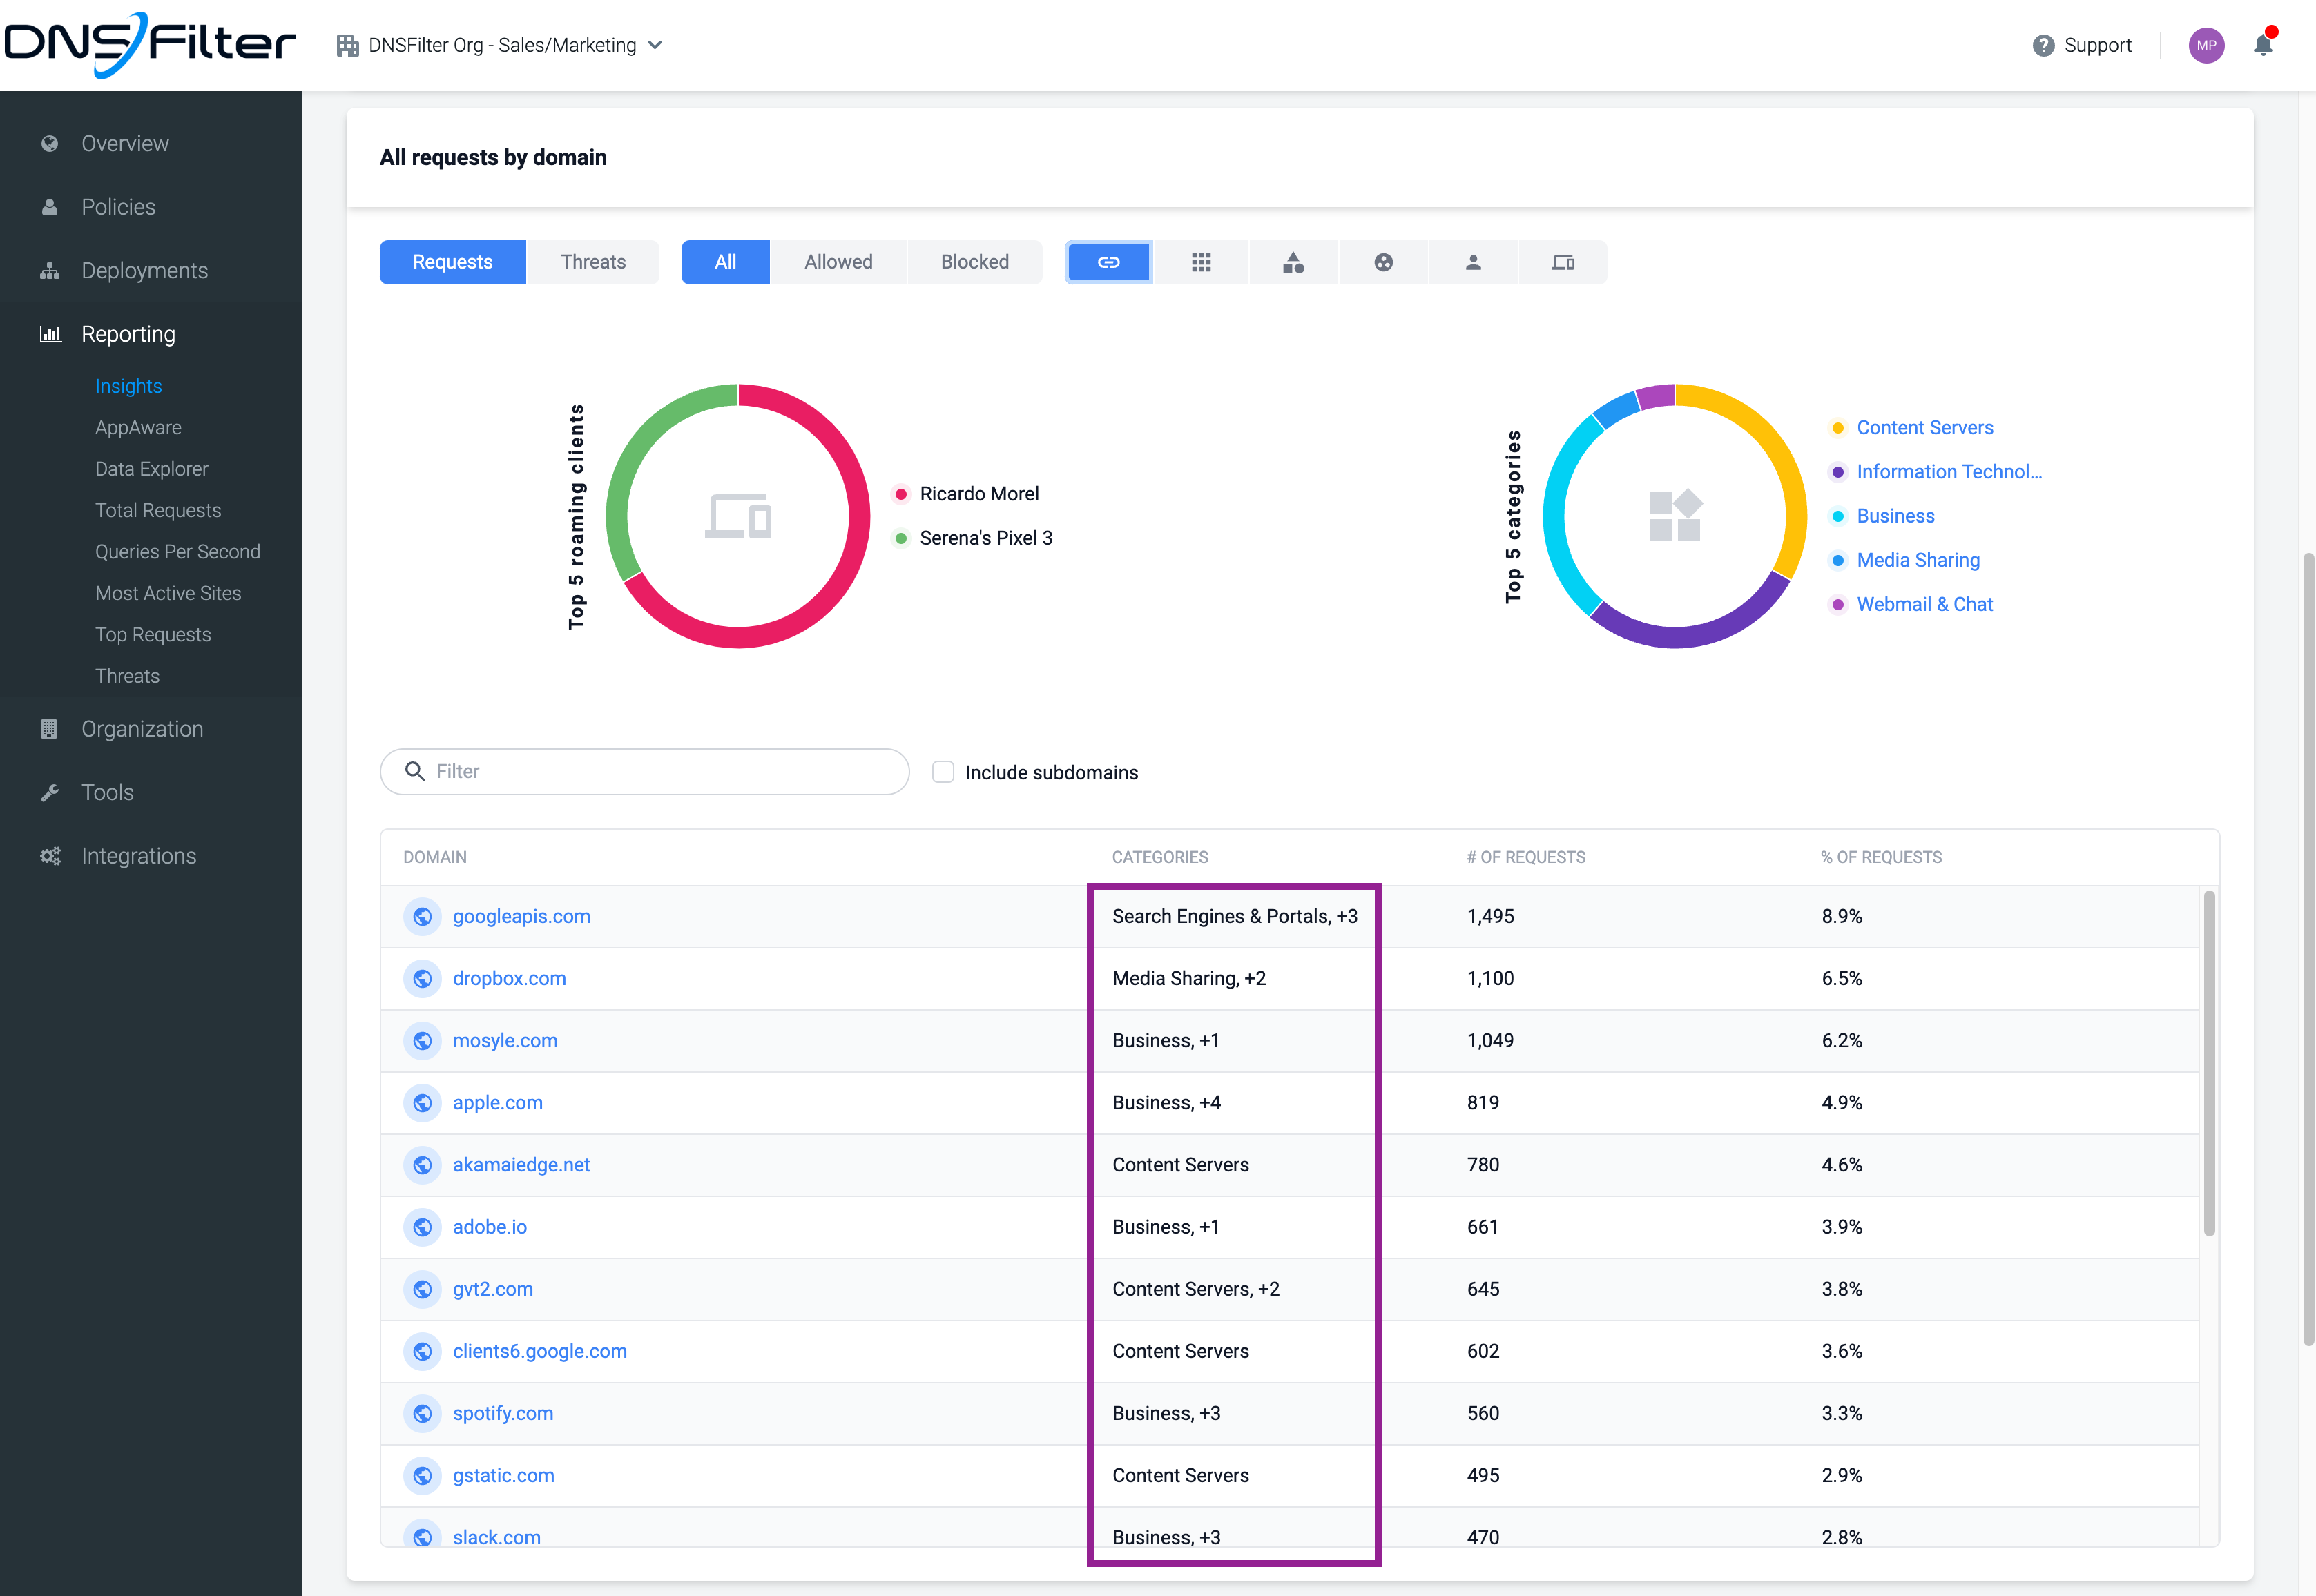Open AppAware submenu item

139,426
